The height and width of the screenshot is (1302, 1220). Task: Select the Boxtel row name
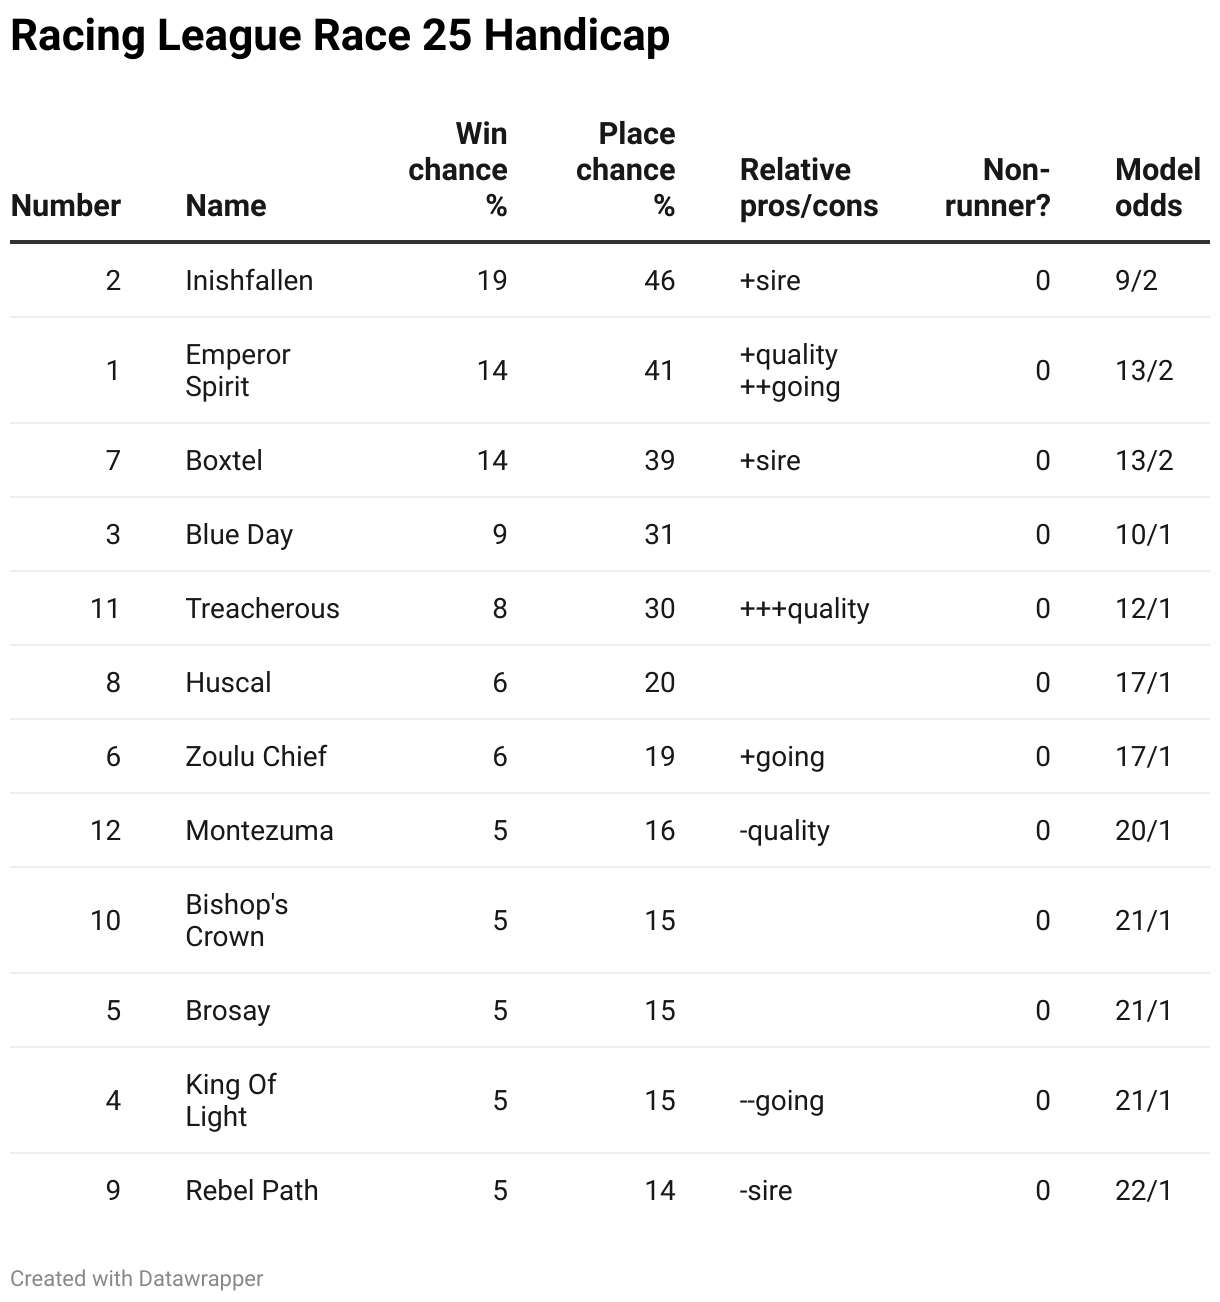(x=224, y=460)
